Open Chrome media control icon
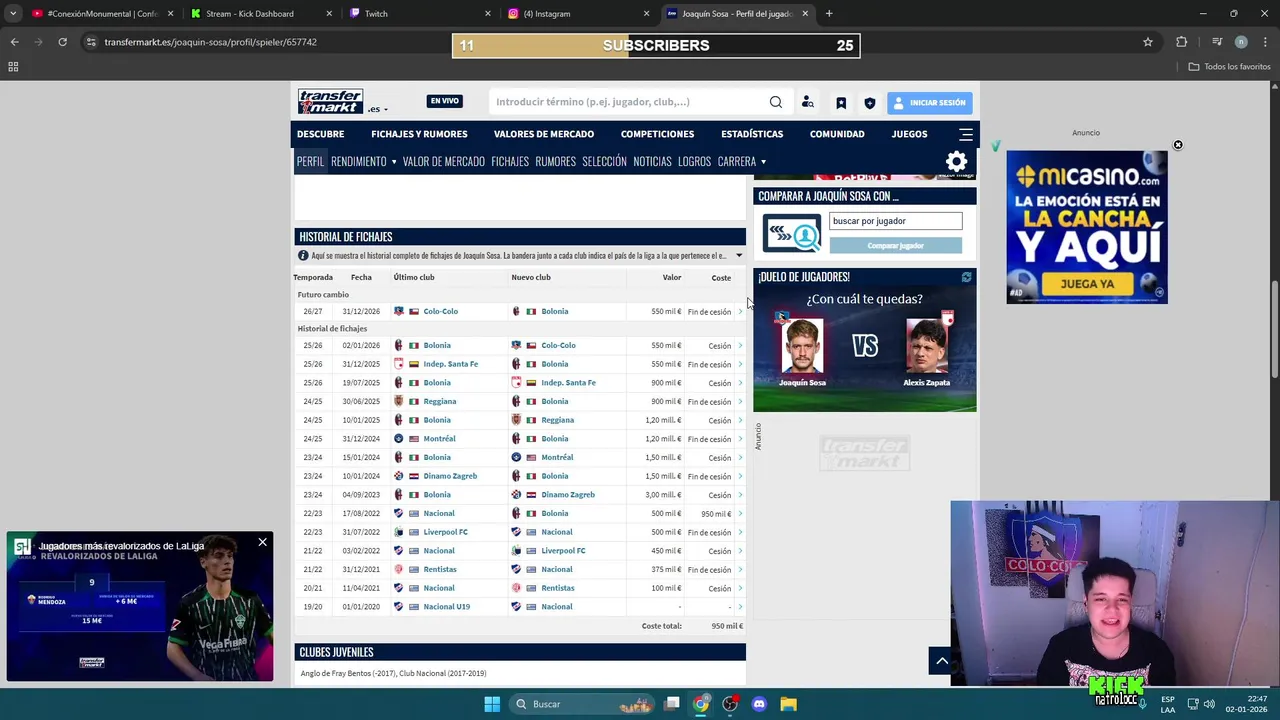Image resolution: width=1280 pixels, height=720 pixels. [1217, 42]
